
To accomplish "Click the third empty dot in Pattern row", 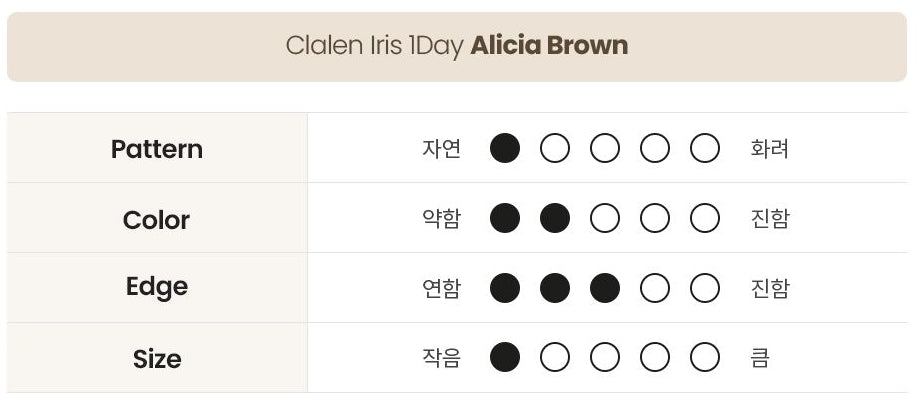I will pos(655,149).
